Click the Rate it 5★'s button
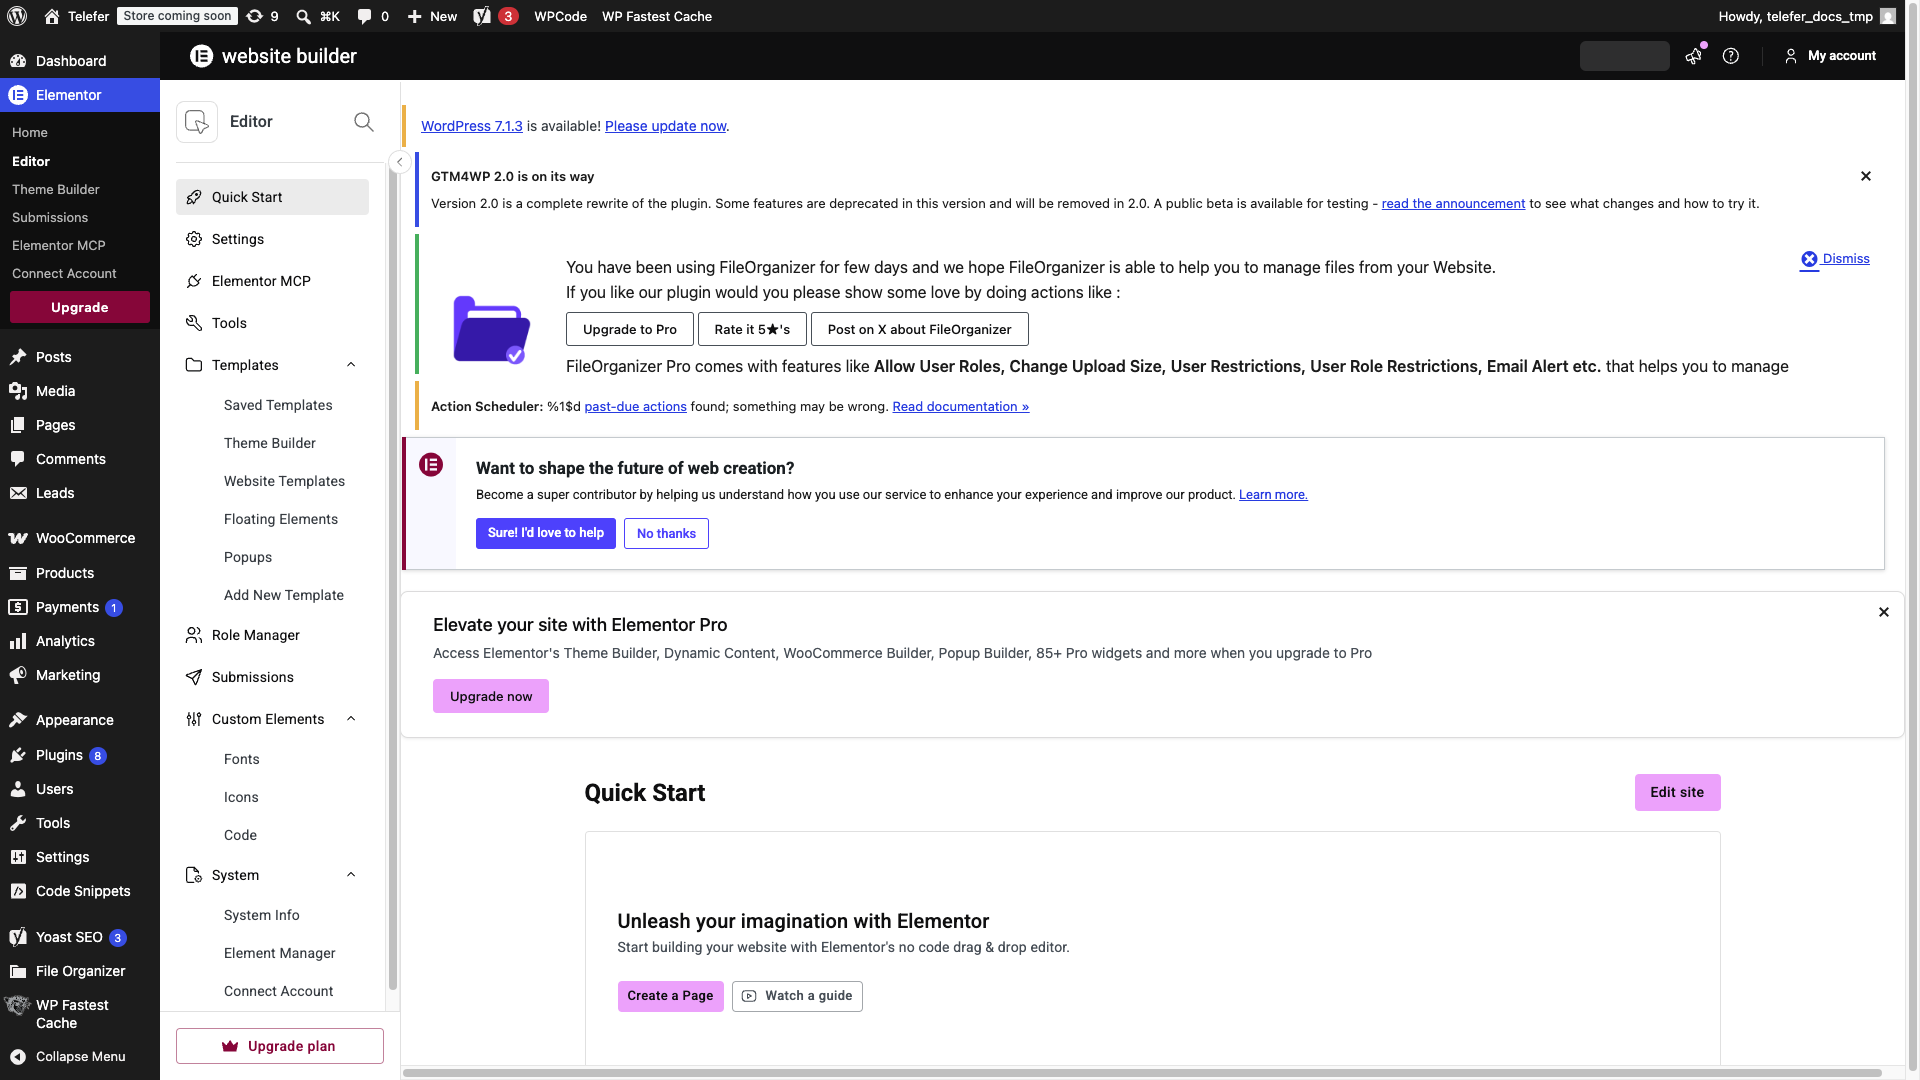The image size is (1920, 1080). (752, 329)
